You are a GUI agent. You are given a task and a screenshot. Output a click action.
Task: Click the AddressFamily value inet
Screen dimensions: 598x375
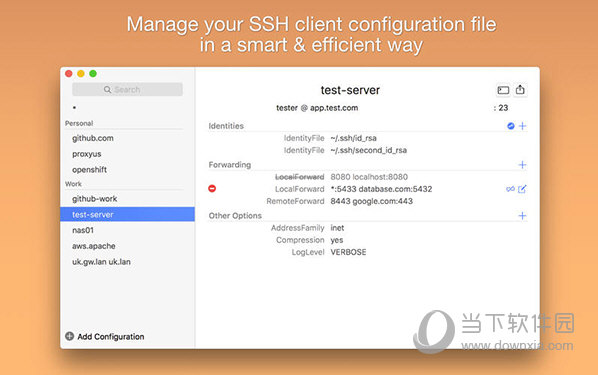coord(337,228)
